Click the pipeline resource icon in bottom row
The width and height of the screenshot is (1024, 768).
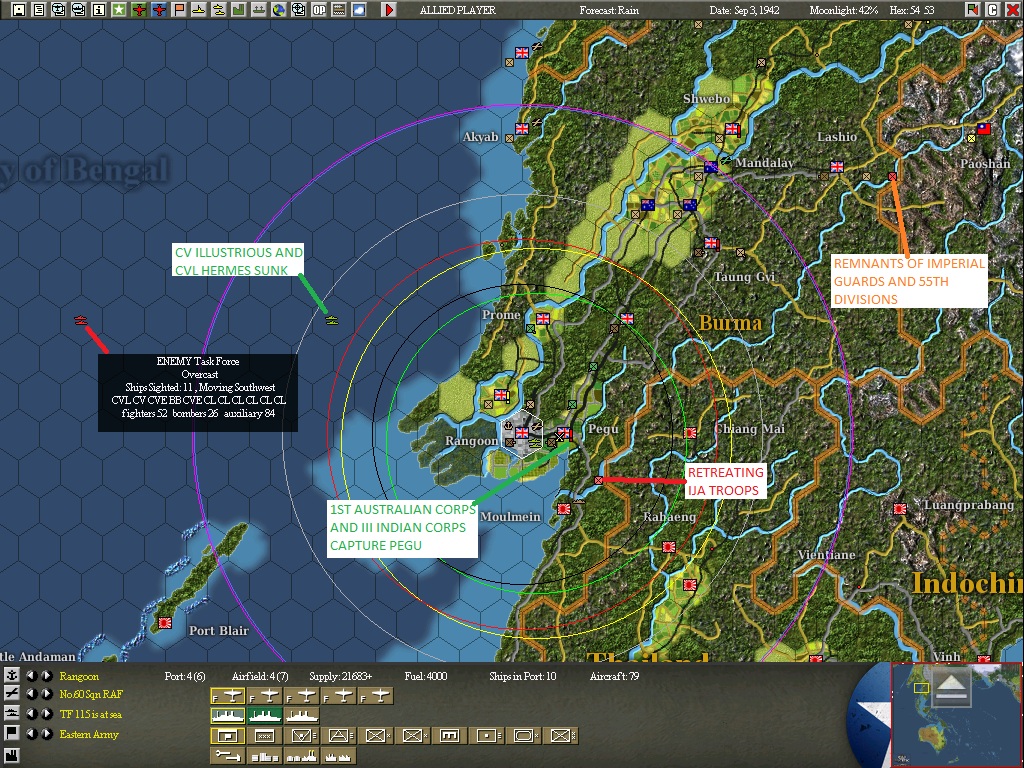point(228,756)
